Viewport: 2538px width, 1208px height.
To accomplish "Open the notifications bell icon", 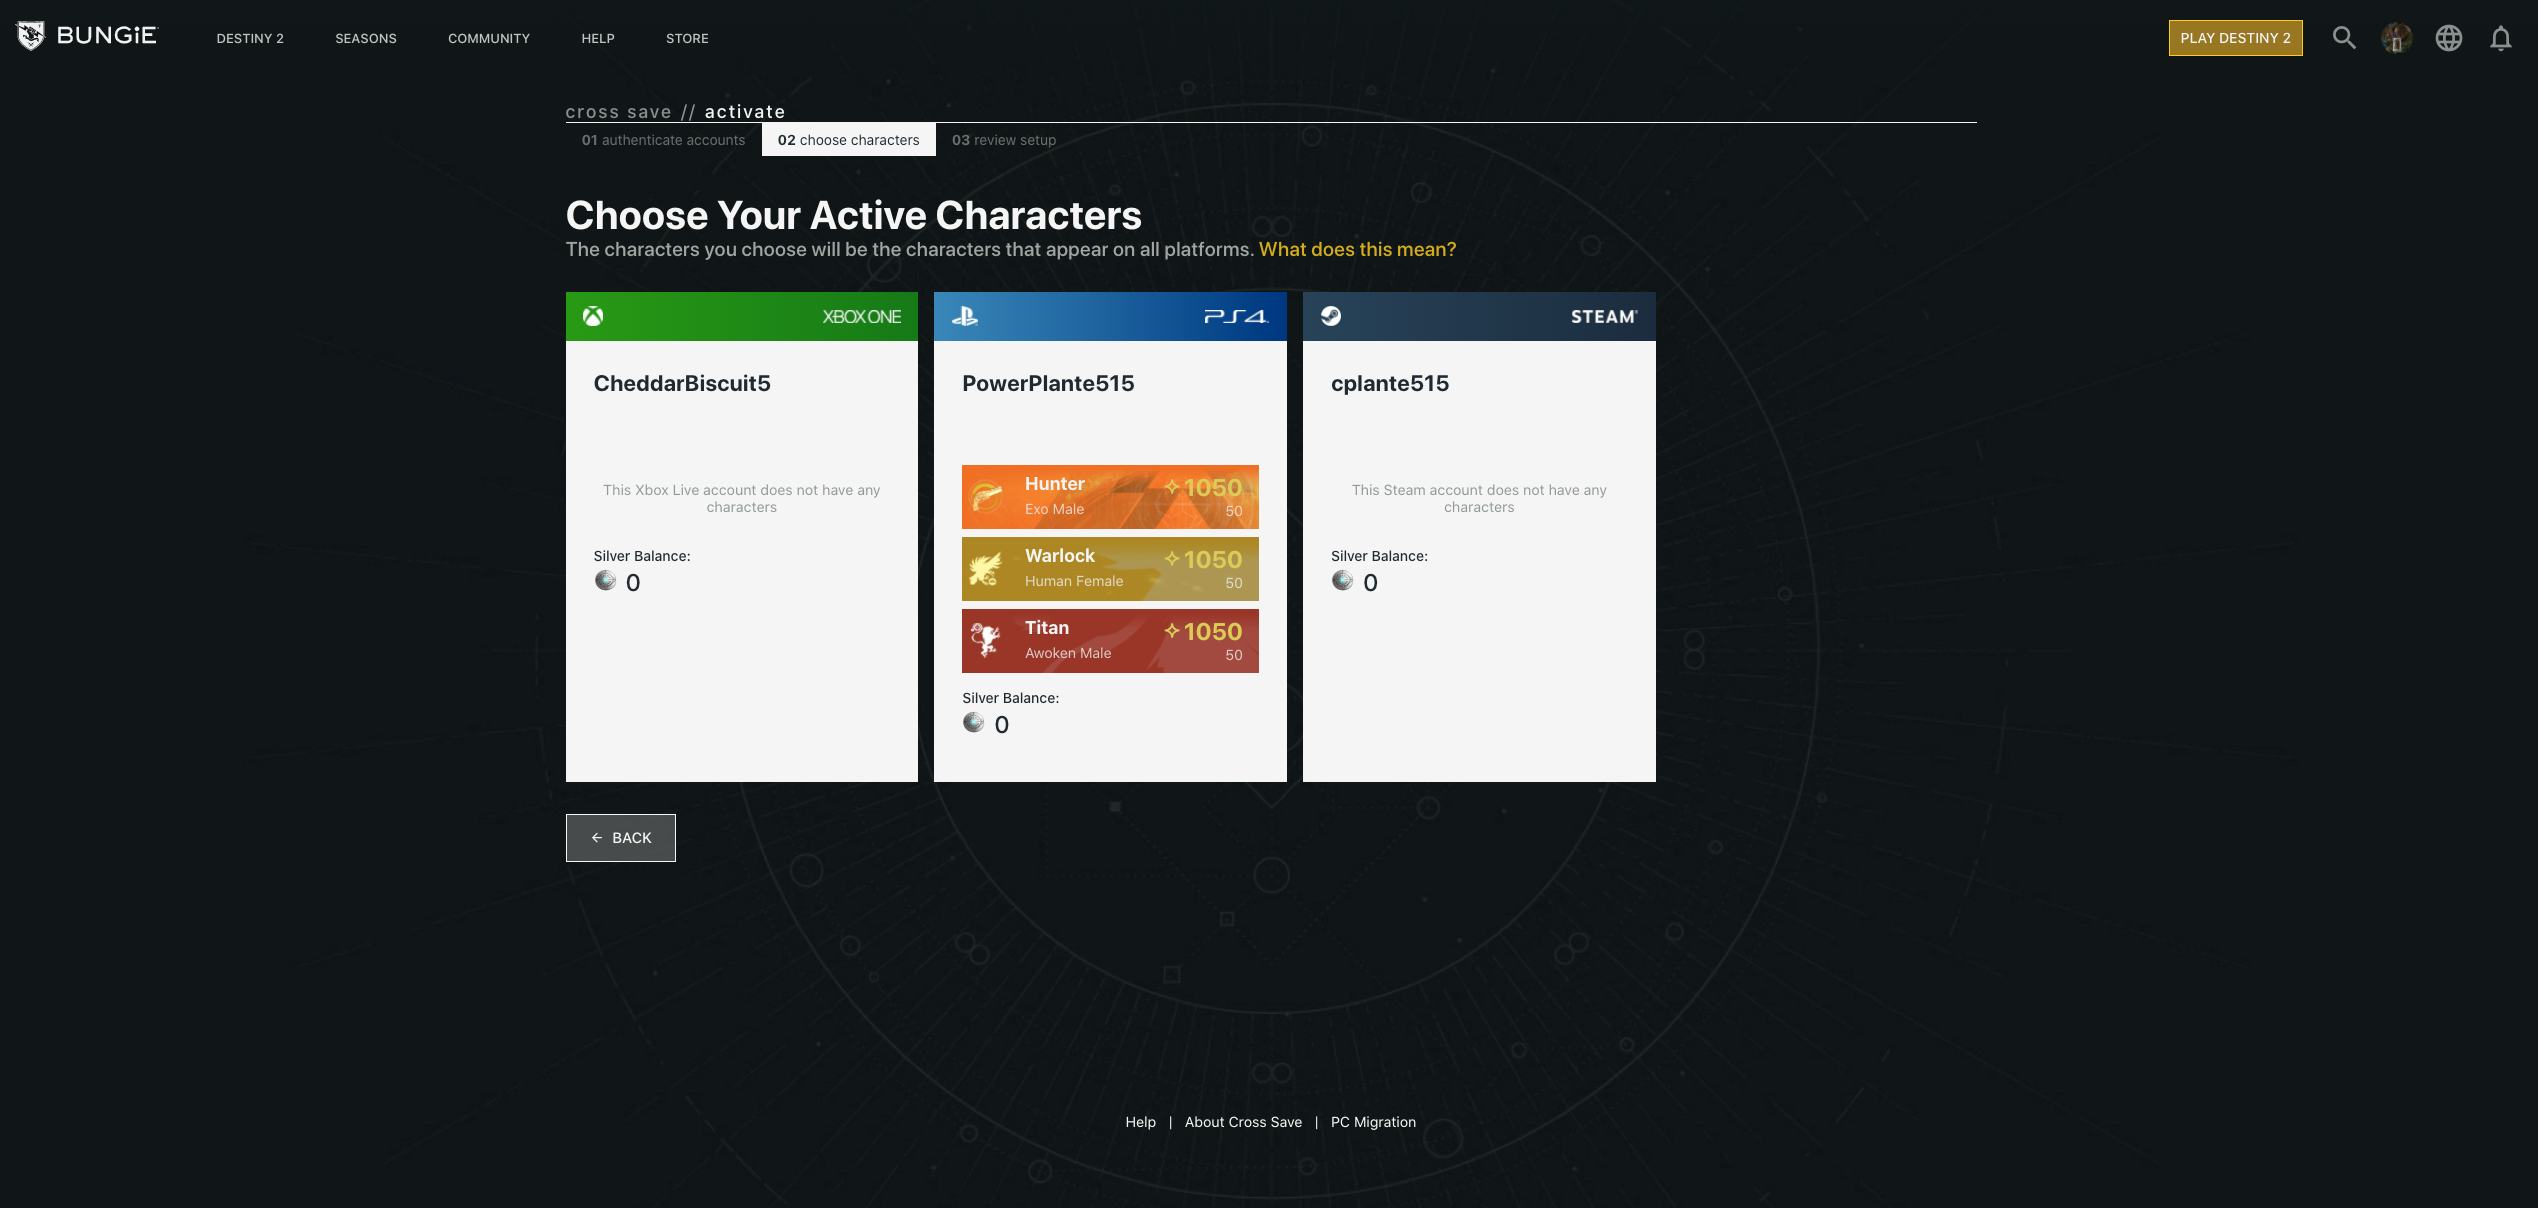I will point(2500,38).
